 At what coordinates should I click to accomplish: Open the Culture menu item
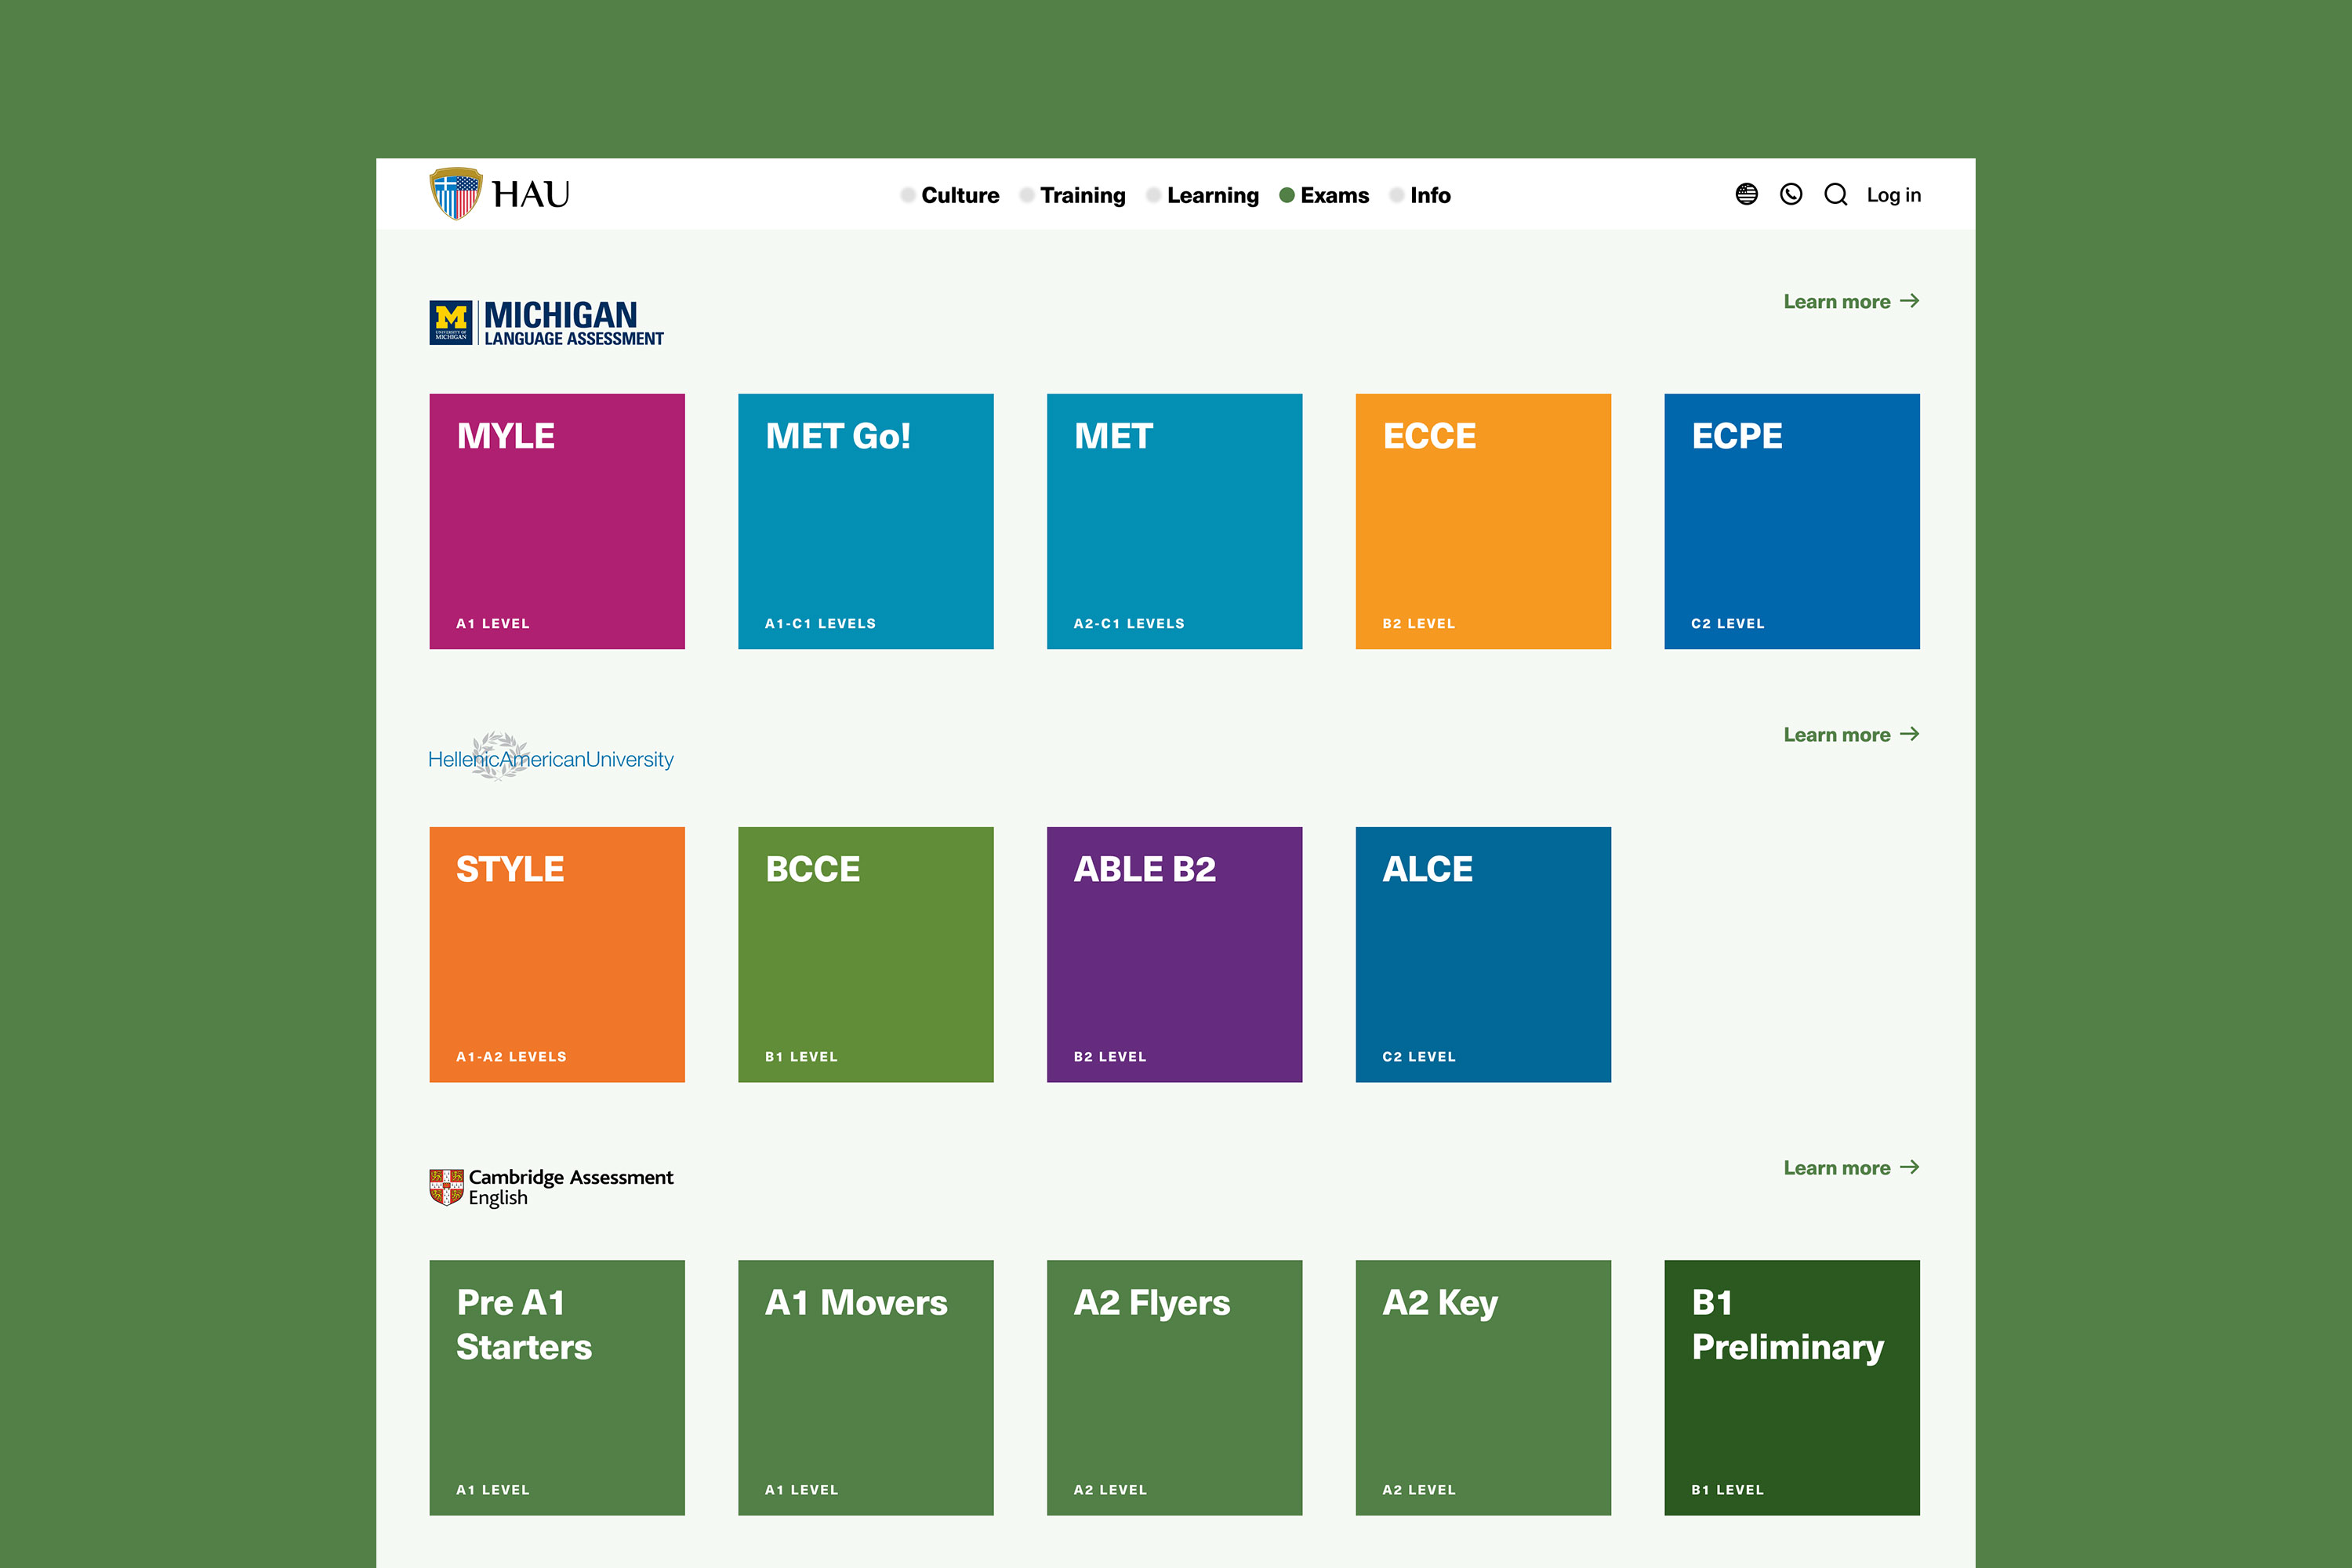(x=950, y=195)
